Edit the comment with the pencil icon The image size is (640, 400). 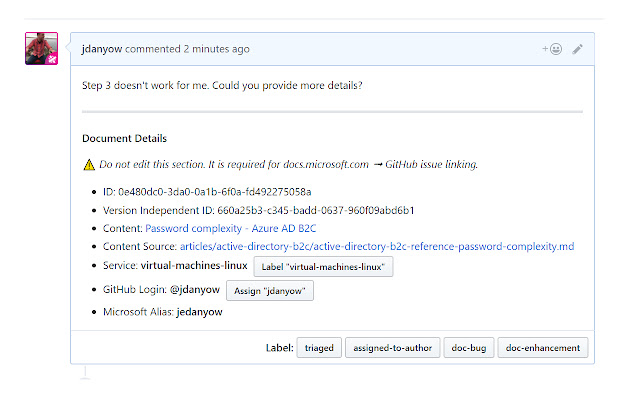[x=577, y=48]
